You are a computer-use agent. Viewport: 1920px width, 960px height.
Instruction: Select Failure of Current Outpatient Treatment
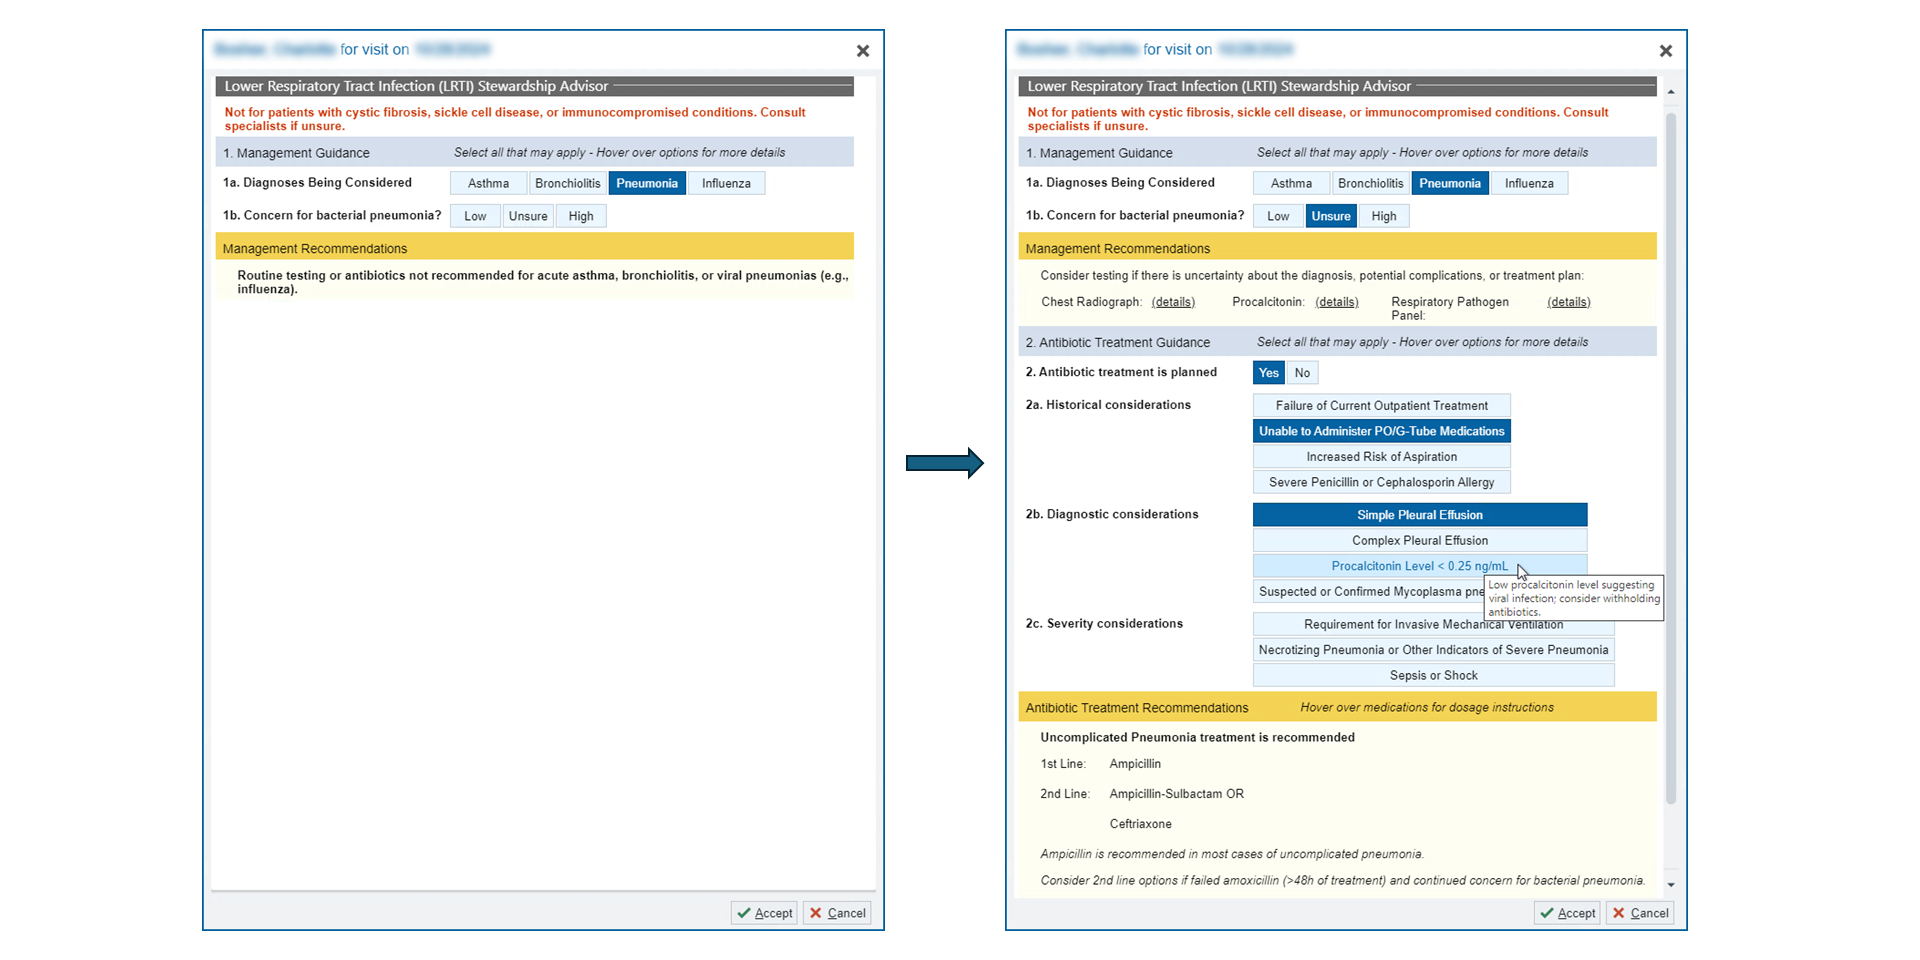(x=1382, y=405)
